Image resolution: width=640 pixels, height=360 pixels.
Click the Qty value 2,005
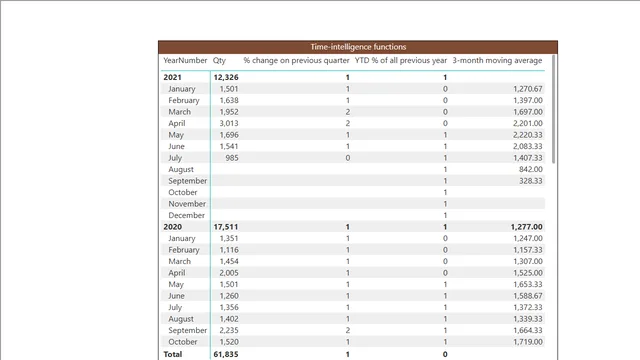[229, 273]
